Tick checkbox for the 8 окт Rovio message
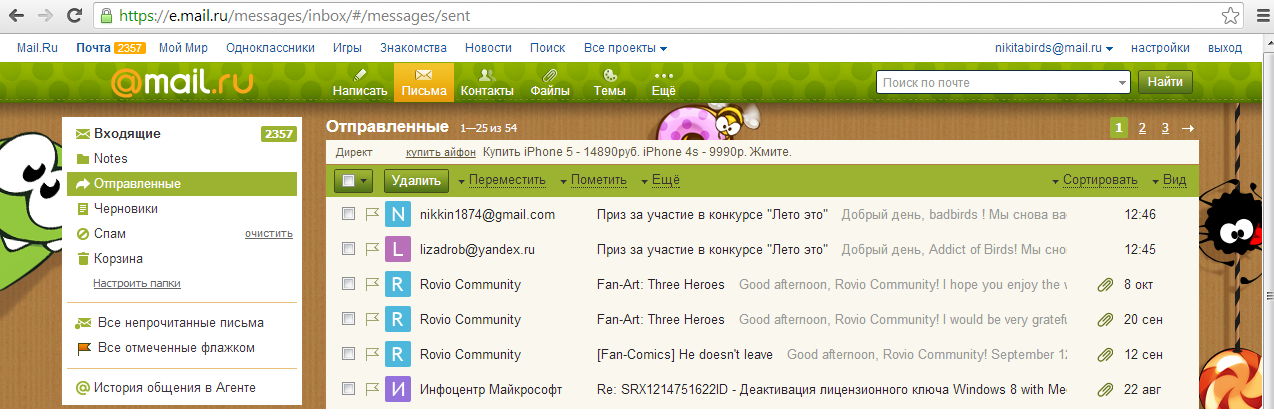The image size is (1274, 420). [348, 284]
